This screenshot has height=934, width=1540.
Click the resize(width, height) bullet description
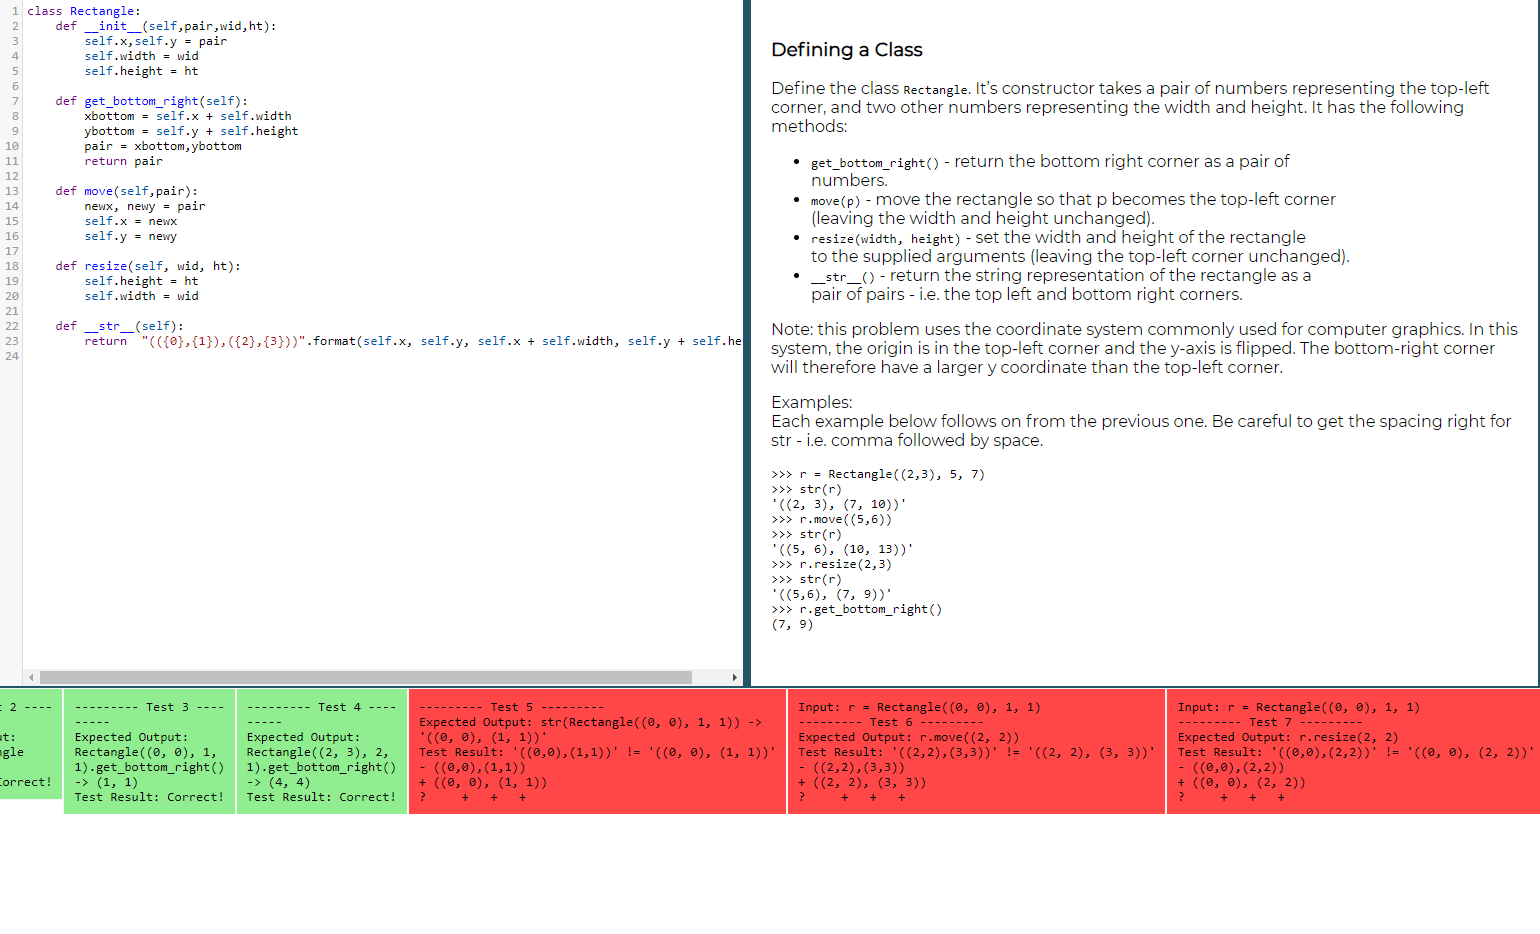[x=1080, y=247]
